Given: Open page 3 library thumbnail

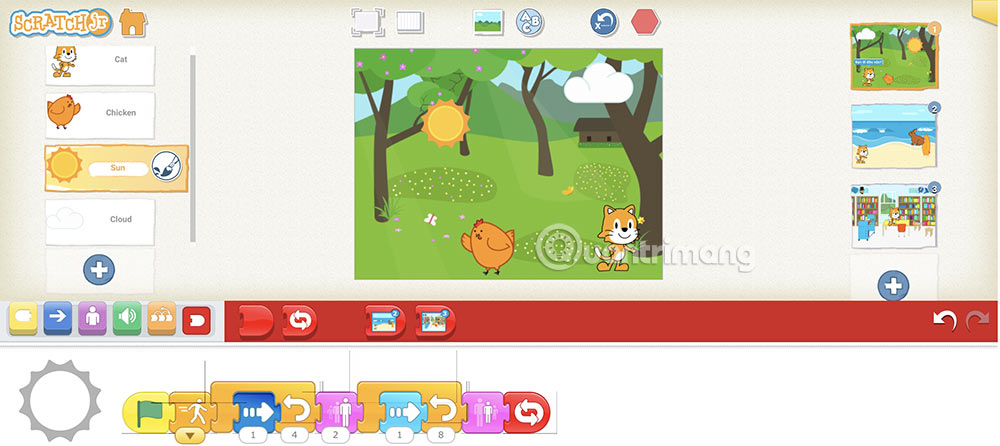Looking at the screenshot, I should click(894, 217).
